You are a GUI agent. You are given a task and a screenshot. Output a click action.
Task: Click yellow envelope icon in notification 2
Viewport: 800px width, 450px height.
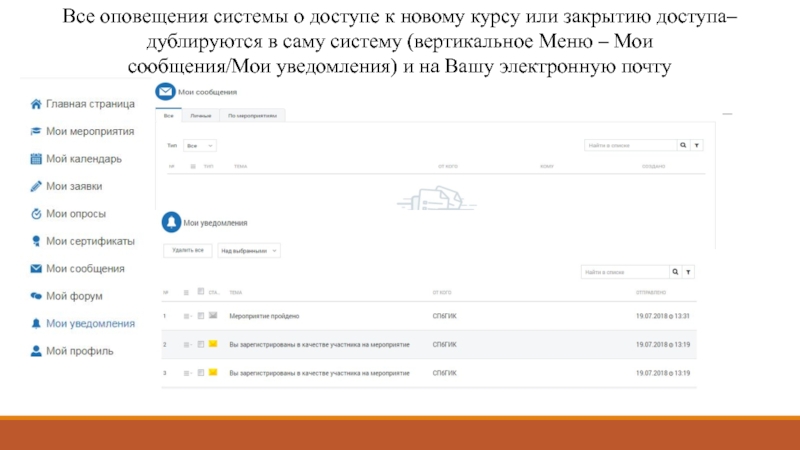coord(212,344)
